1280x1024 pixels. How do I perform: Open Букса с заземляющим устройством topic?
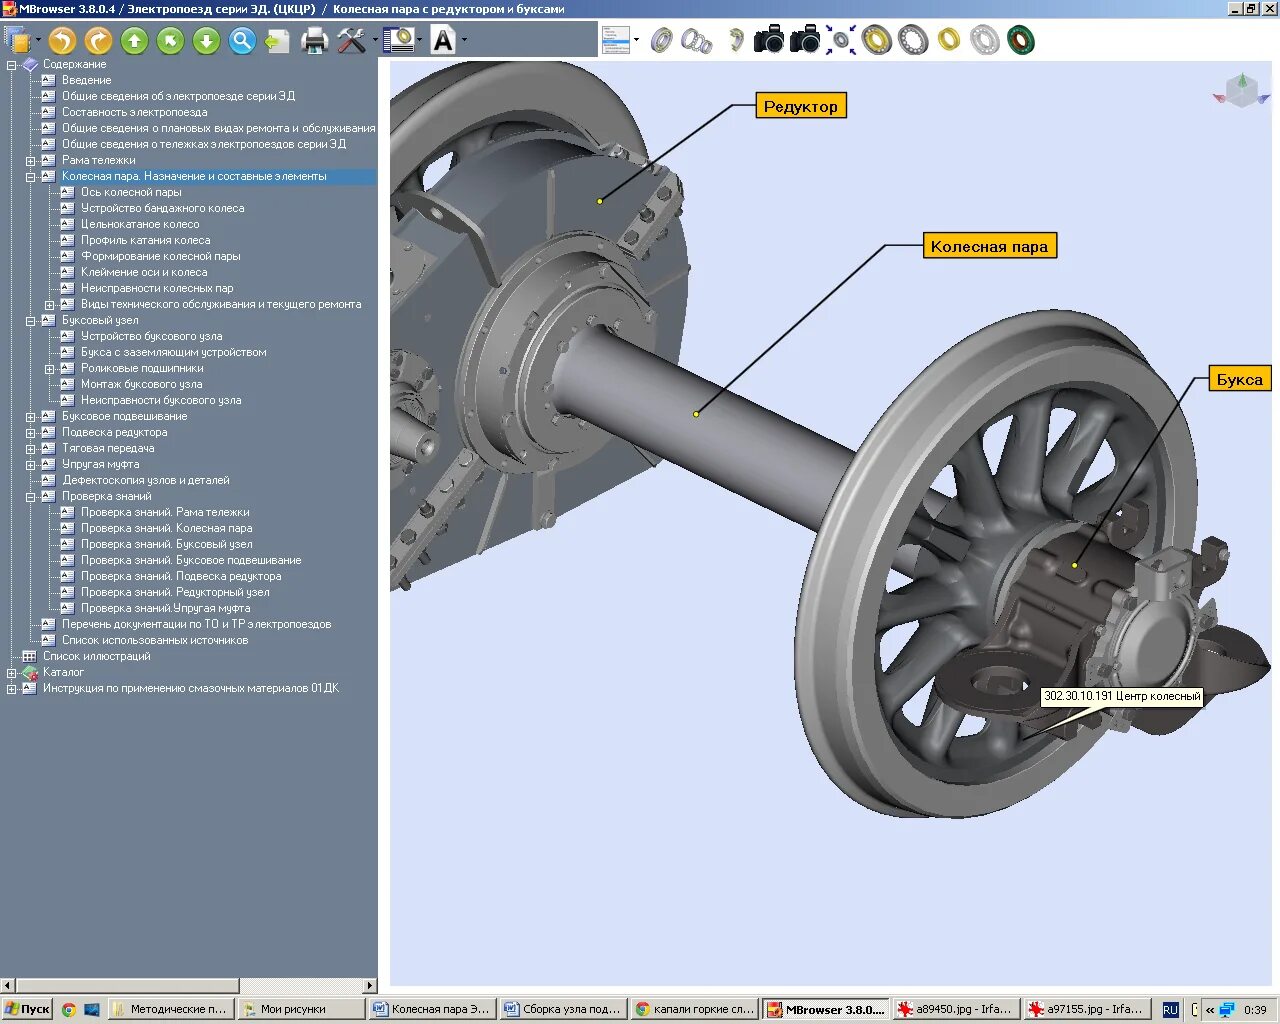[173, 352]
